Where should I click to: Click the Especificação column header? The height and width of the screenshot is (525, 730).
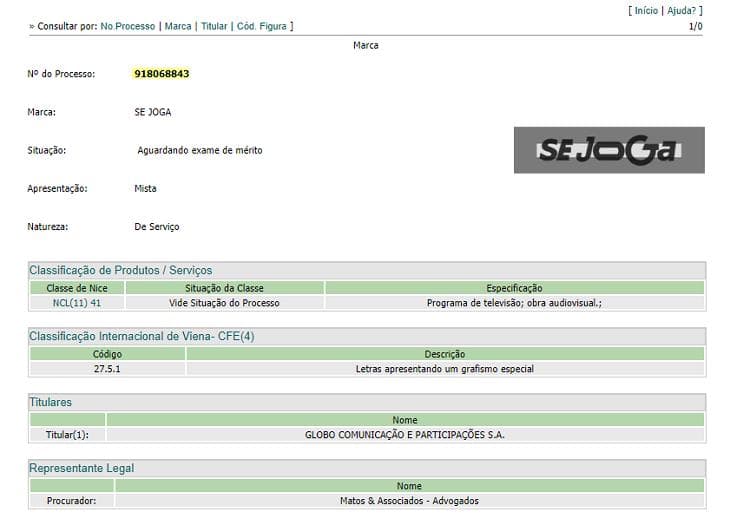click(514, 288)
